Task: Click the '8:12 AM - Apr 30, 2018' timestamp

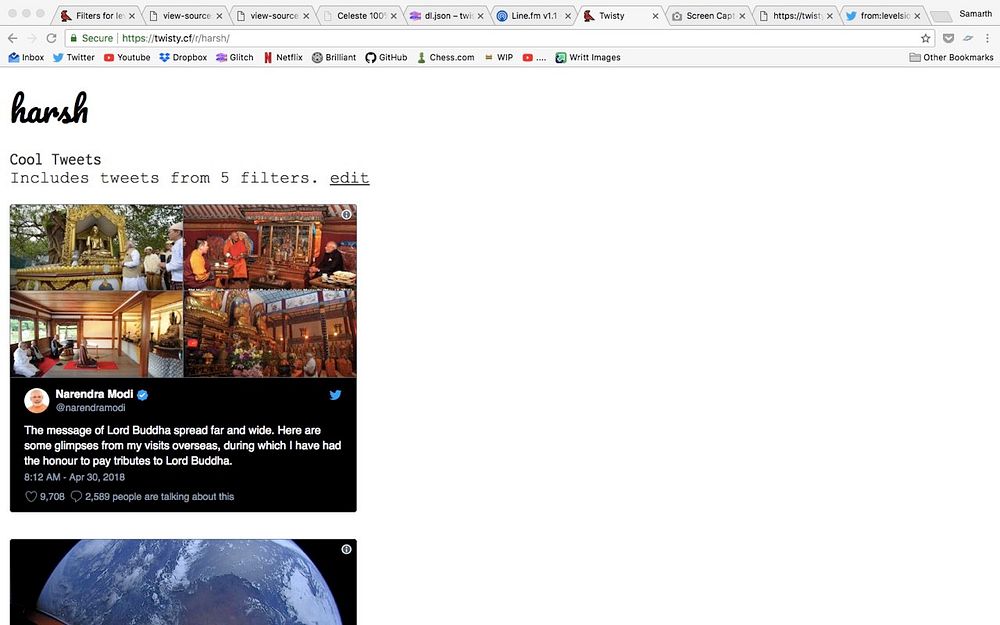Action: tap(75, 477)
